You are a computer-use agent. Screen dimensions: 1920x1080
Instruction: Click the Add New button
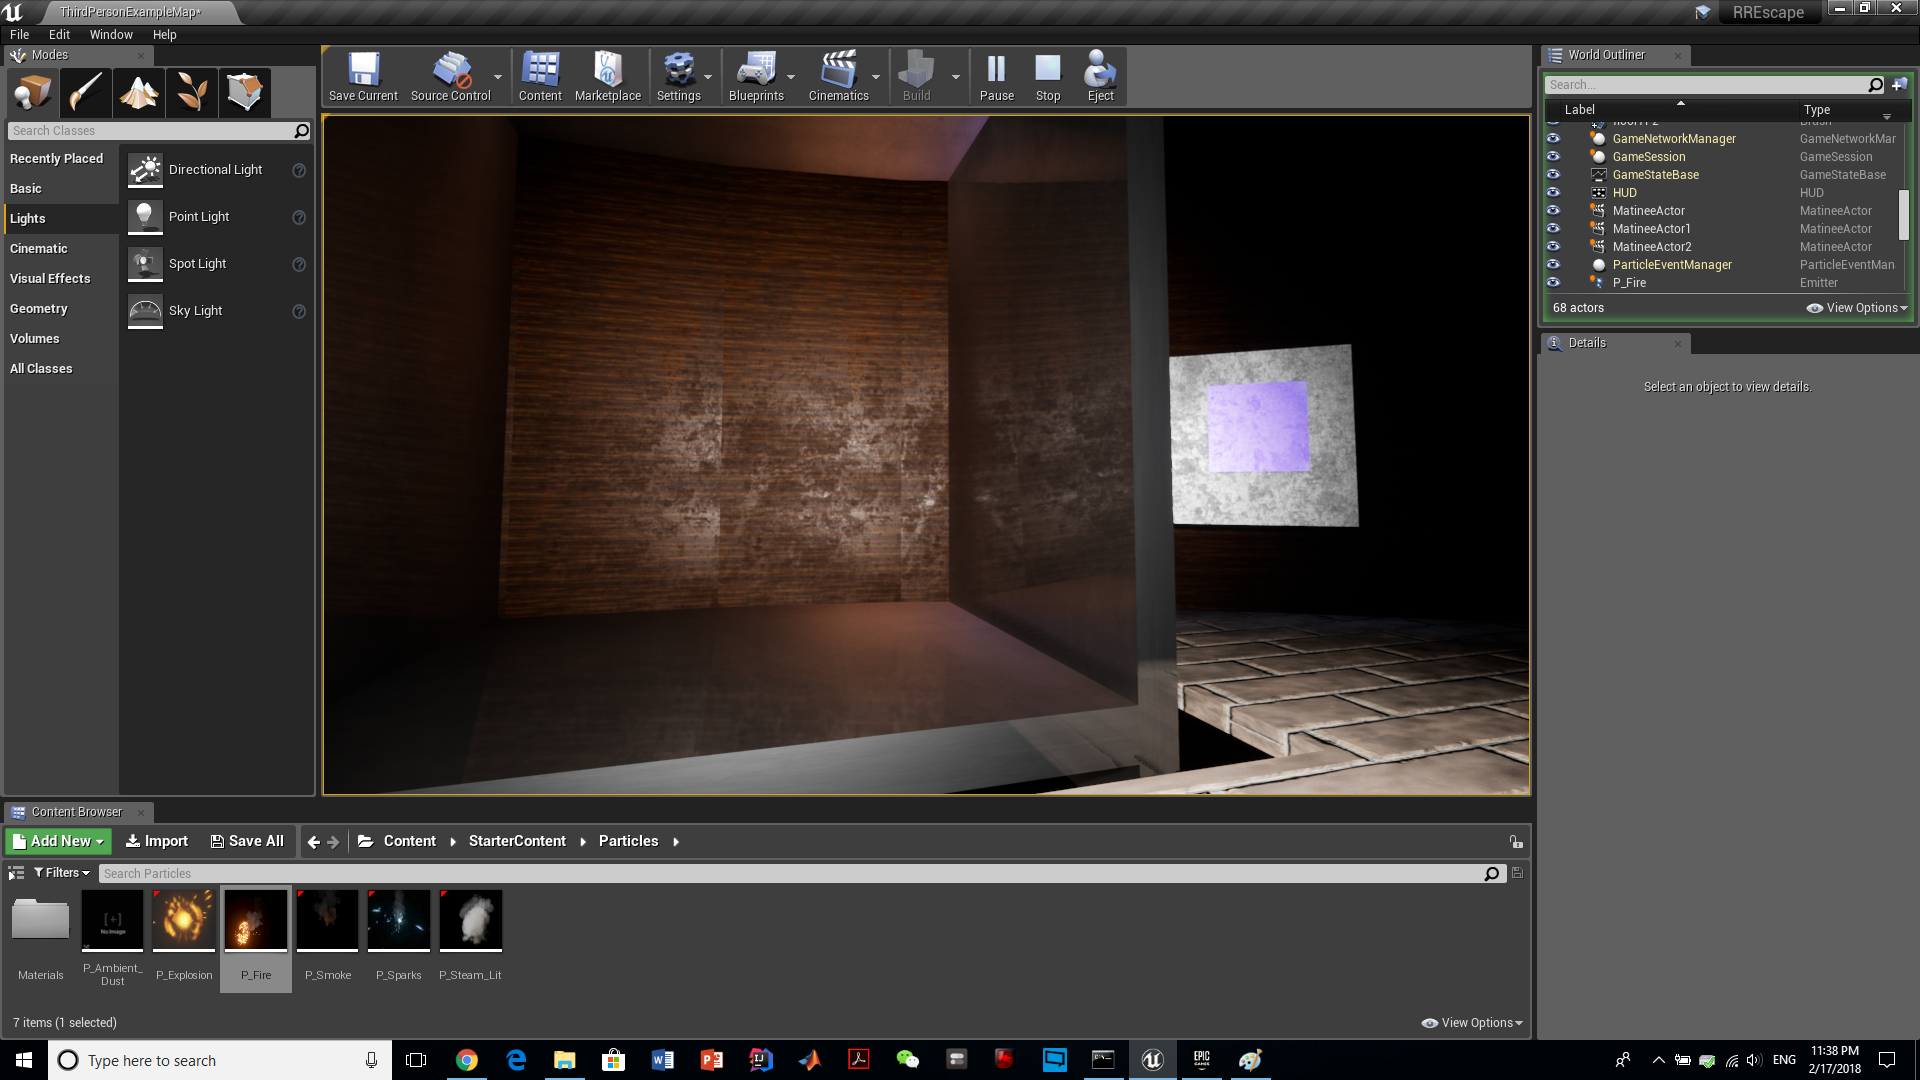tap(58, 841)
